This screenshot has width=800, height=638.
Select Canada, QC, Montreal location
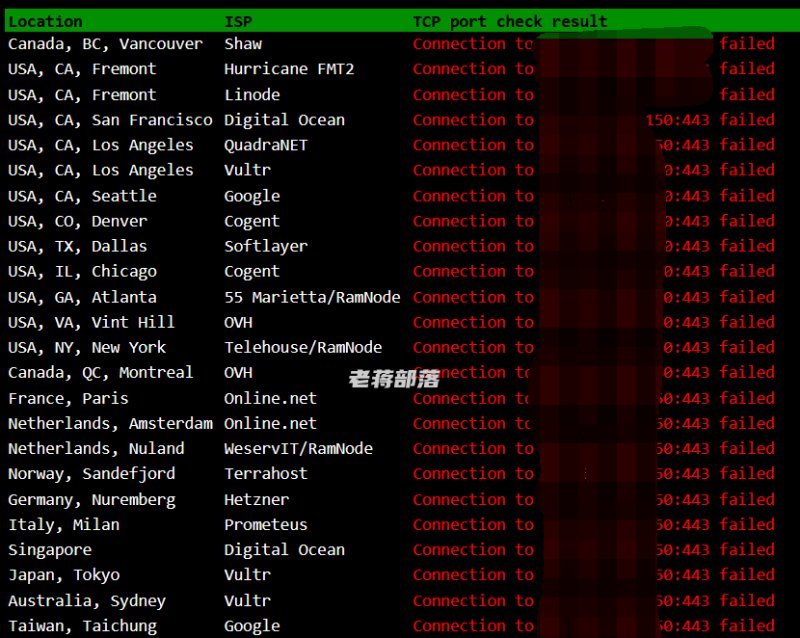point(101,373)
